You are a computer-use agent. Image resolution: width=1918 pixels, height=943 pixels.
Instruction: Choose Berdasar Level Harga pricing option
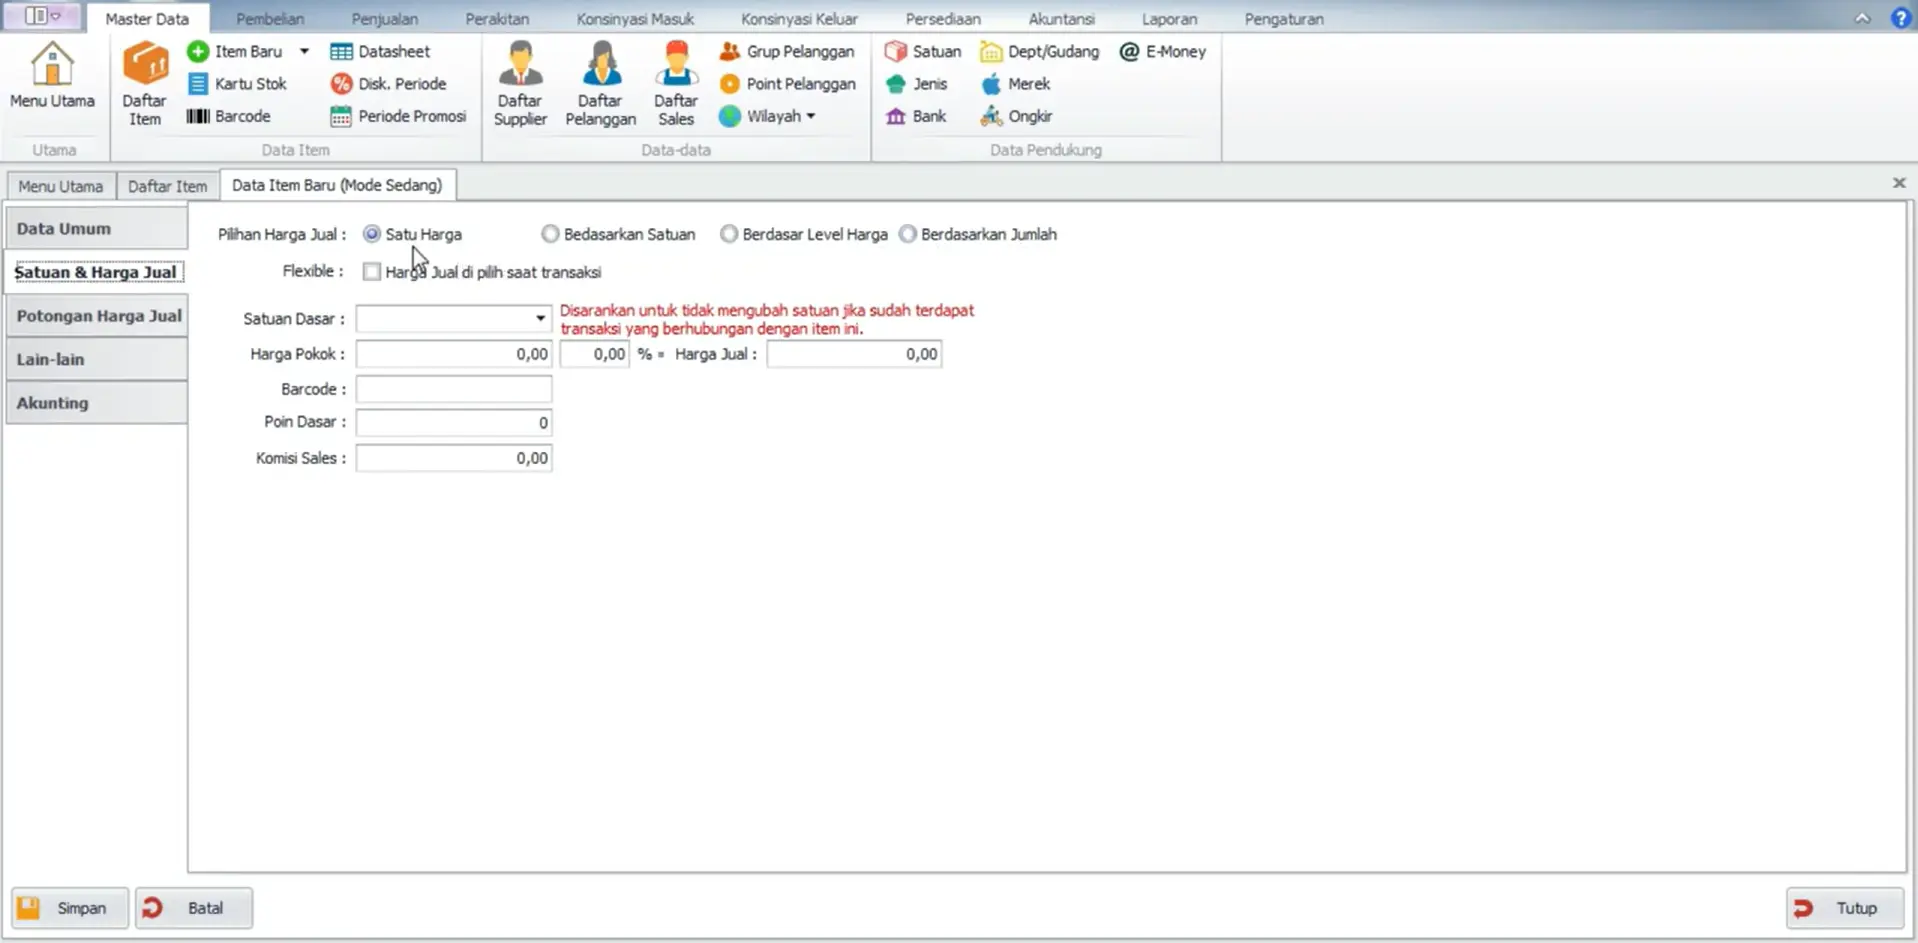tap(729, 234)
